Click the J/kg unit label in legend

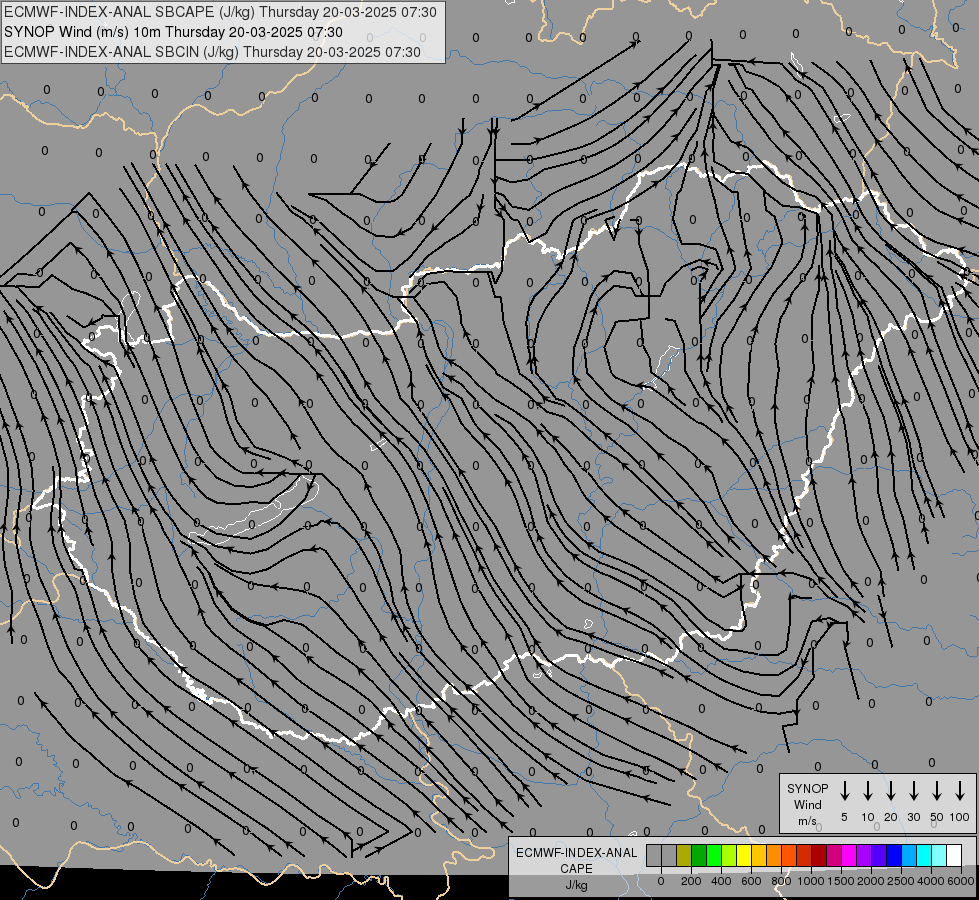pos(576,885)
